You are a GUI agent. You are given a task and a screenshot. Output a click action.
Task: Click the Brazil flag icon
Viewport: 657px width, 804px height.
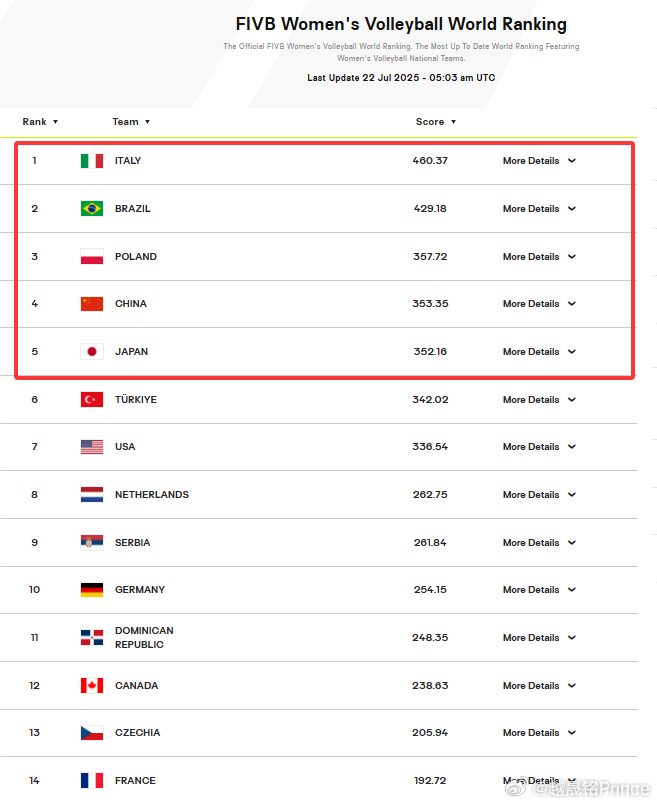92,209
